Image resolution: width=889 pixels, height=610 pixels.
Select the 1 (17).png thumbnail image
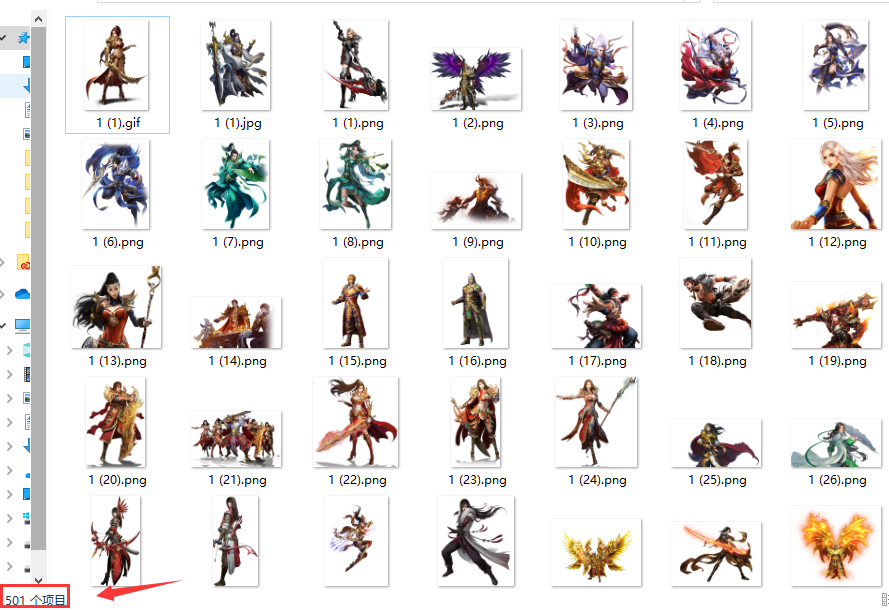point(596,316)
